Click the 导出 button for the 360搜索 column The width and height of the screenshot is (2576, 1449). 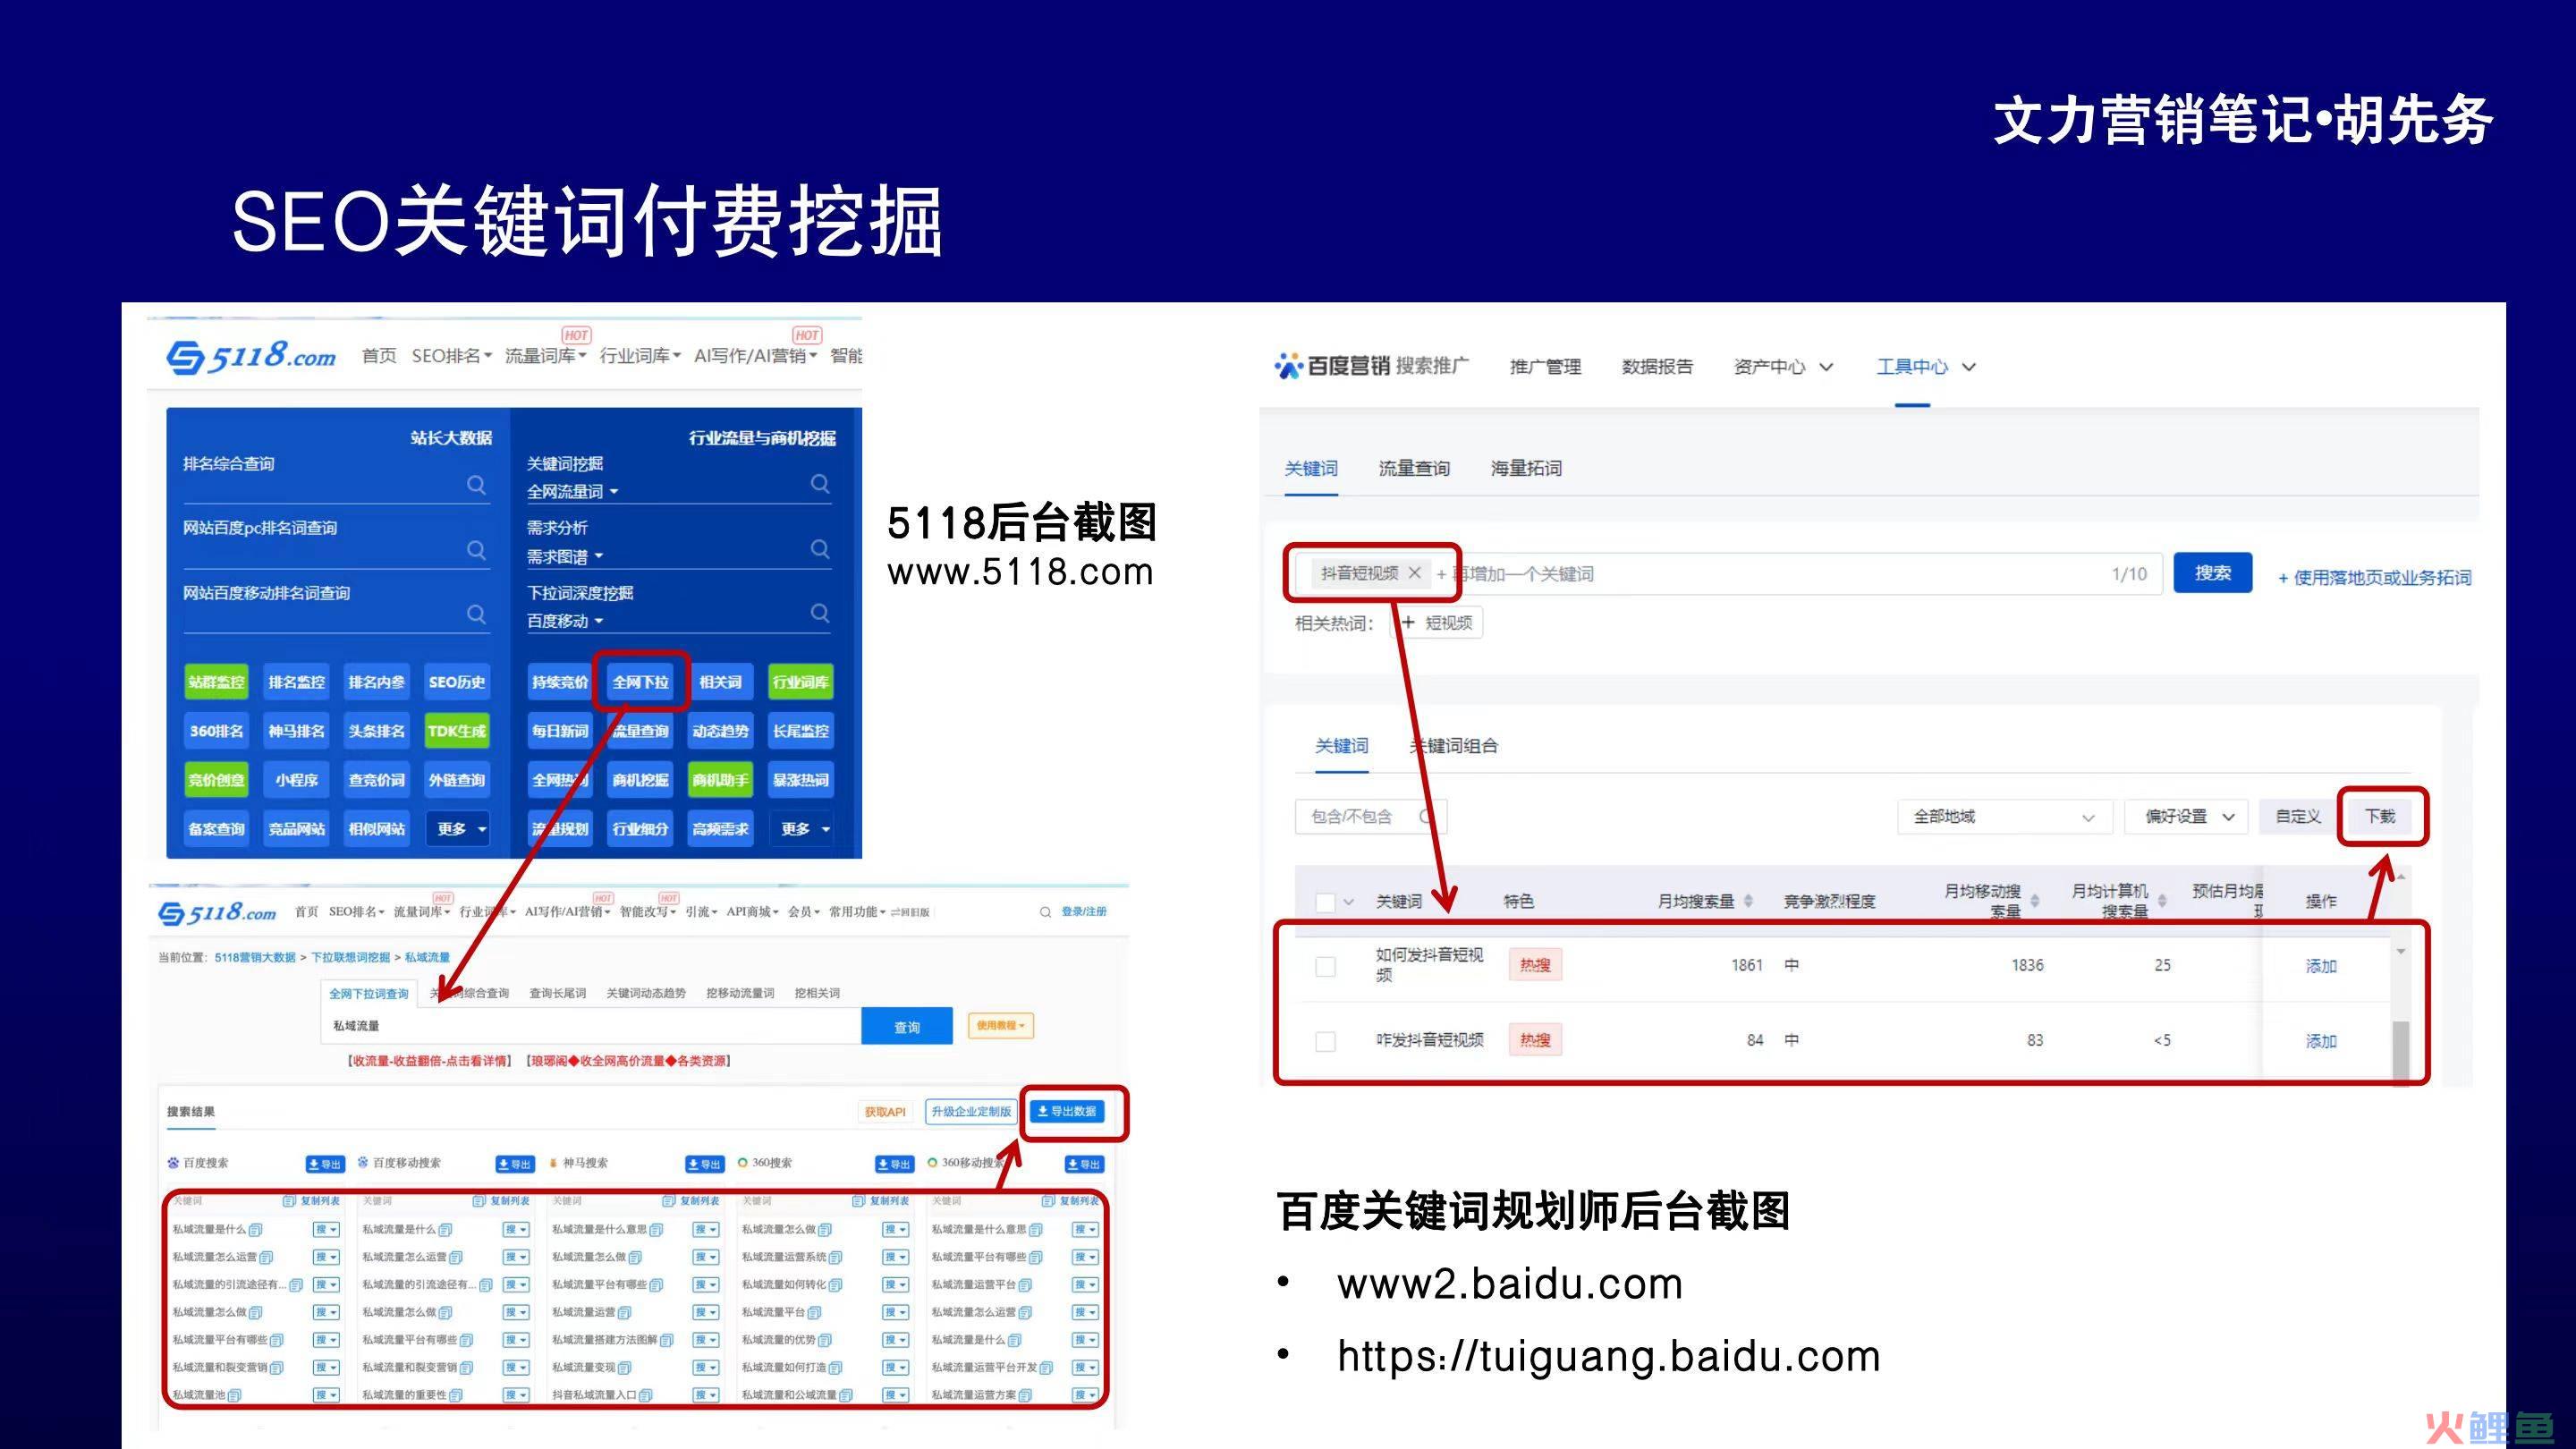(895, 1164)
